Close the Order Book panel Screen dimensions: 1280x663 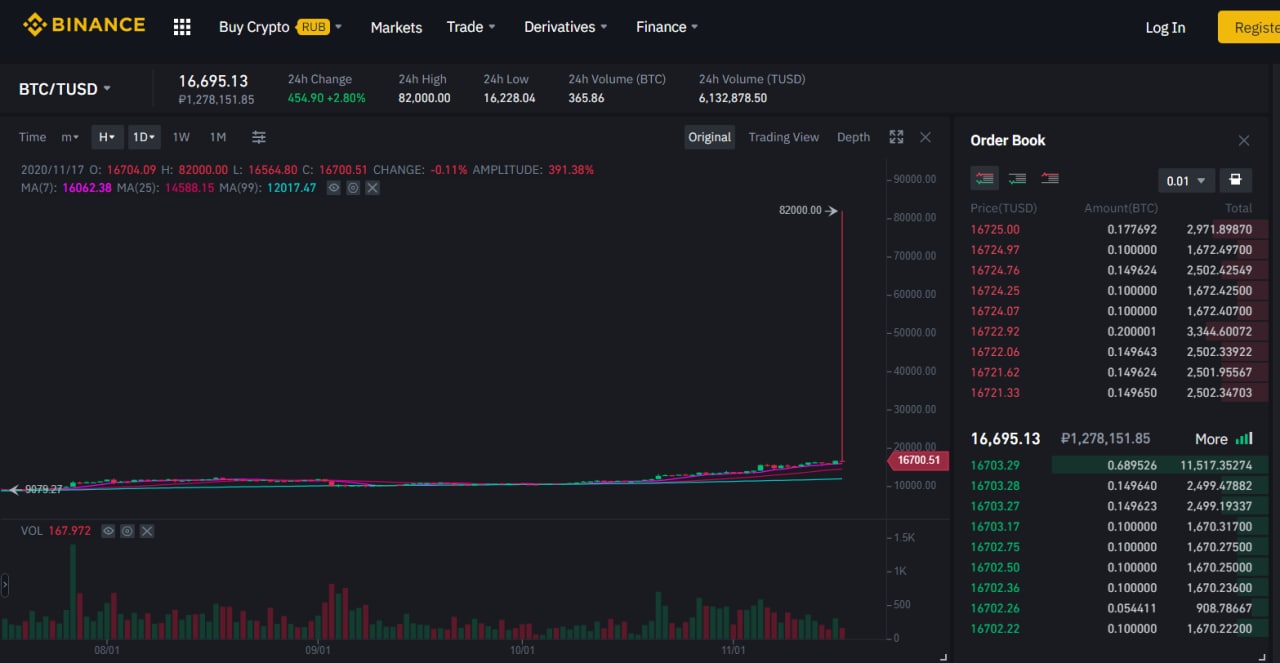point(1243,140)
